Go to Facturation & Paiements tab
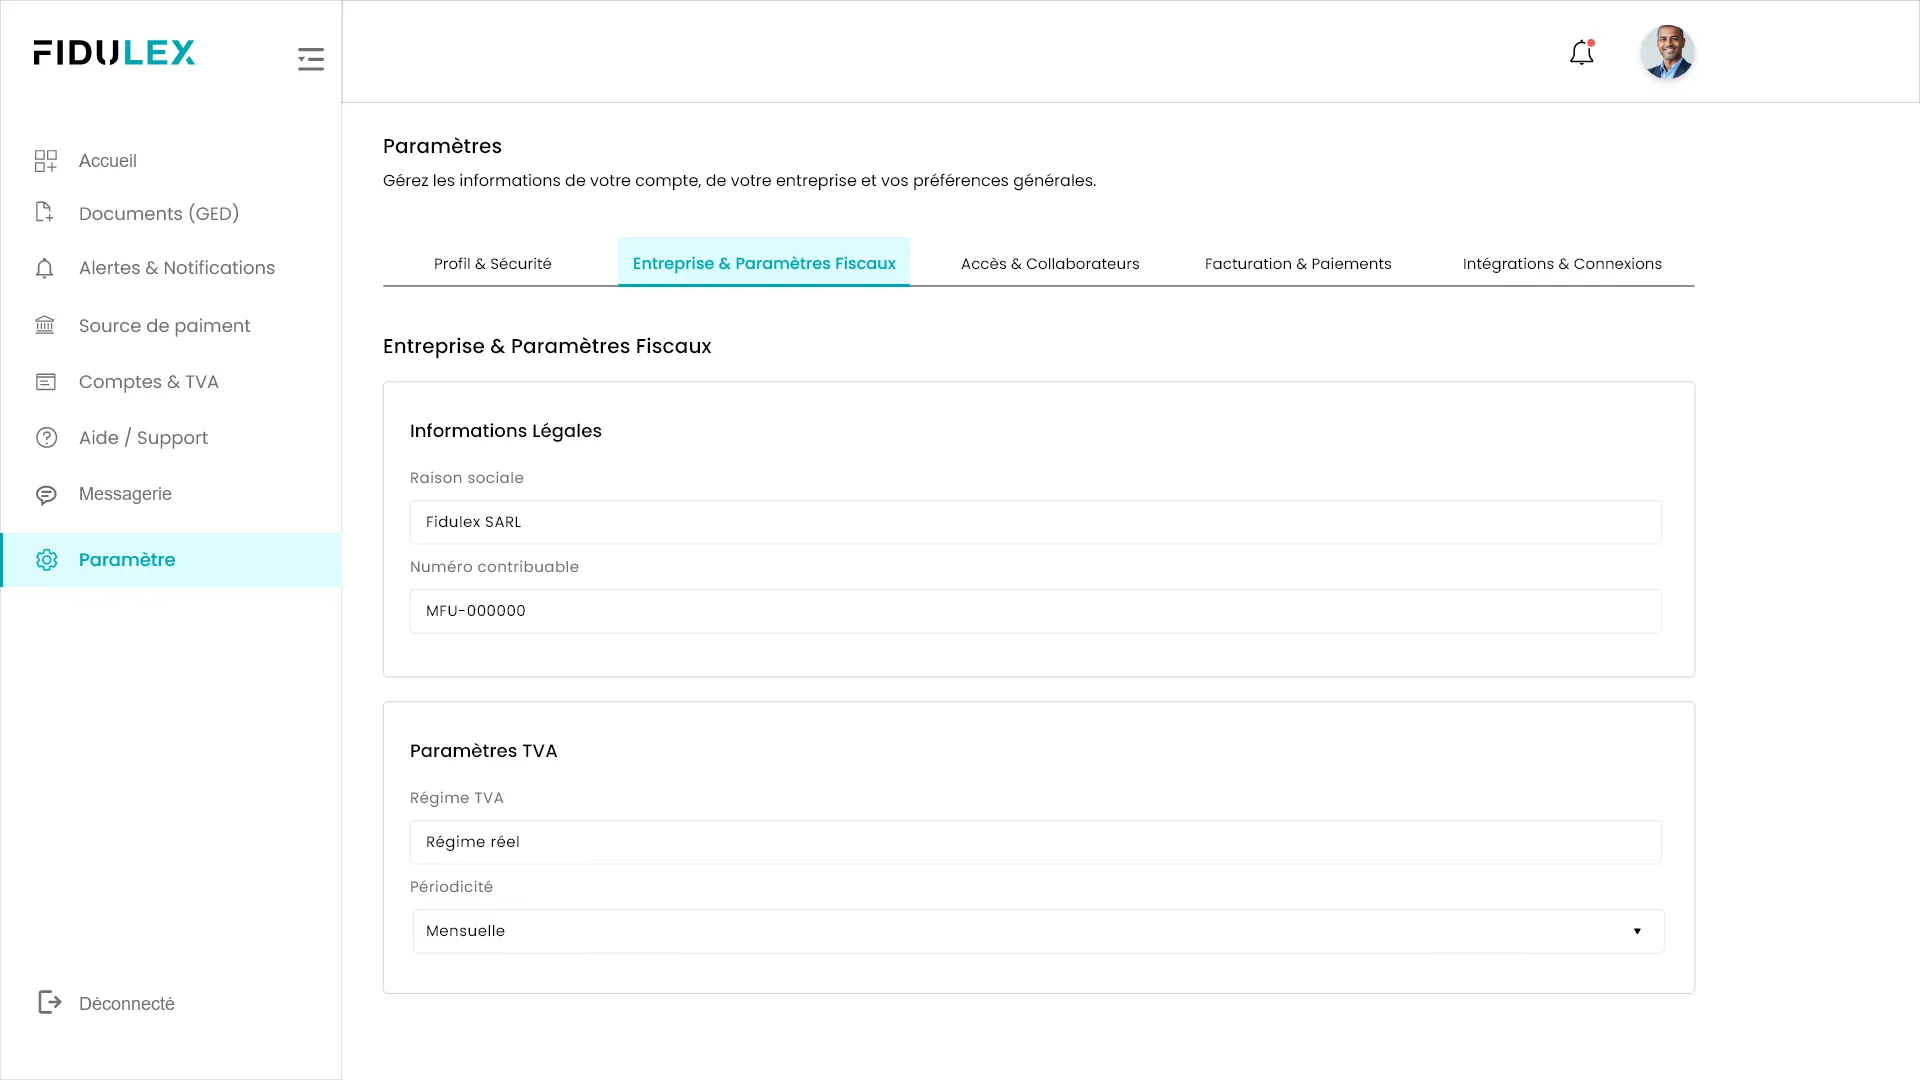The width and height of the screenshot is (1920, 1080). tap(1297, 264)
